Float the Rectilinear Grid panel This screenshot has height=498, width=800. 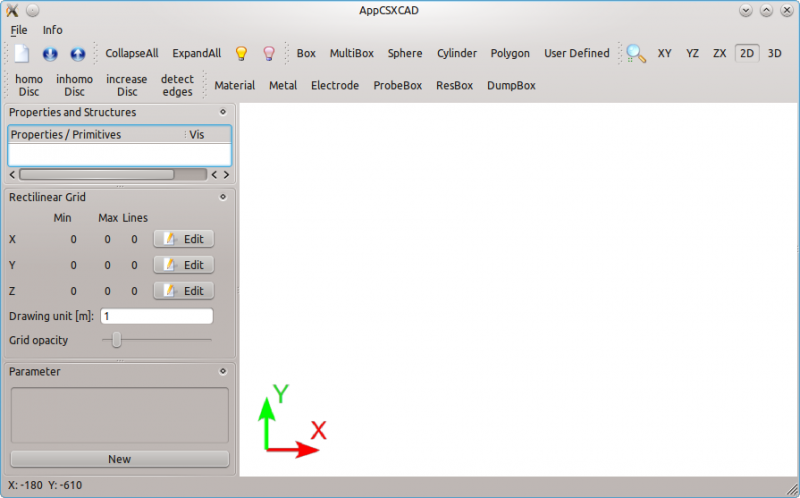(223, 197)
